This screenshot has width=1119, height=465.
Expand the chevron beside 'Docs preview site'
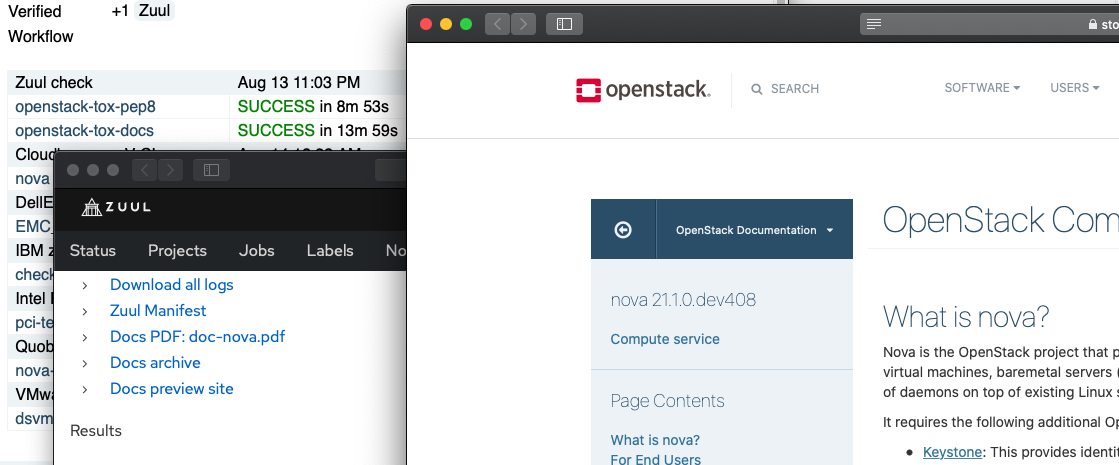85,389
